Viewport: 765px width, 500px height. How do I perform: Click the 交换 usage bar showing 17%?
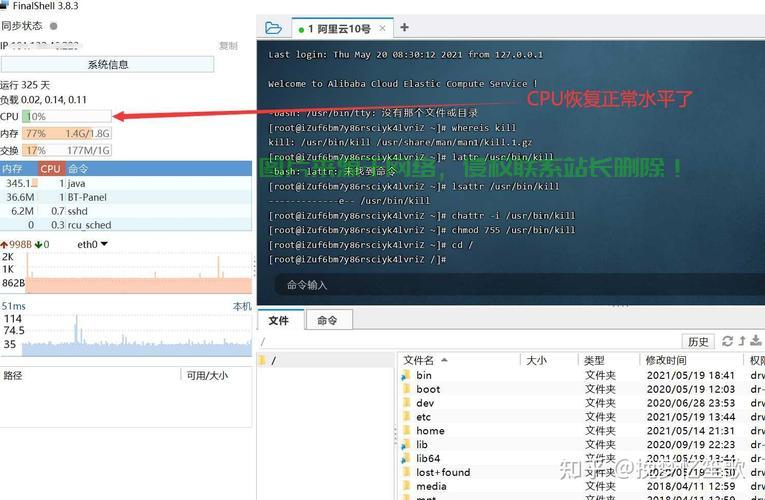coord(67,150)
